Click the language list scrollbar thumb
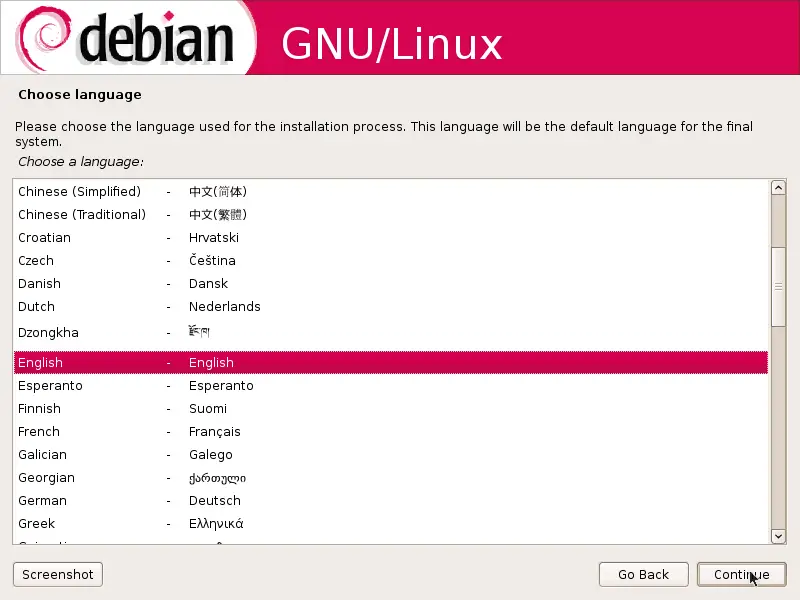The image size is (800, 600). tap(778, 286)
